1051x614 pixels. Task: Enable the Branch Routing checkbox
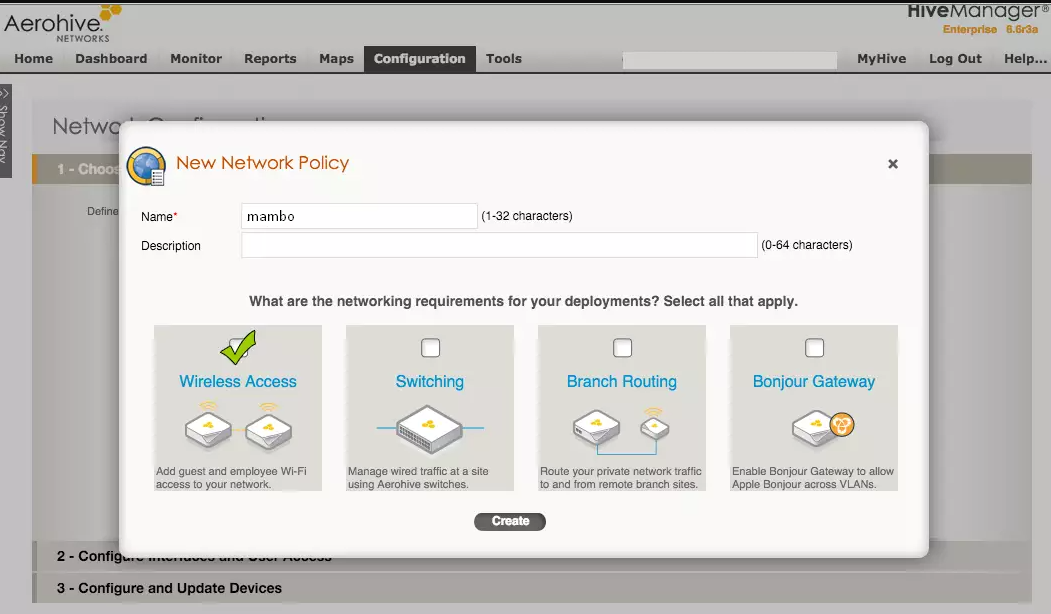coord(623,348)
